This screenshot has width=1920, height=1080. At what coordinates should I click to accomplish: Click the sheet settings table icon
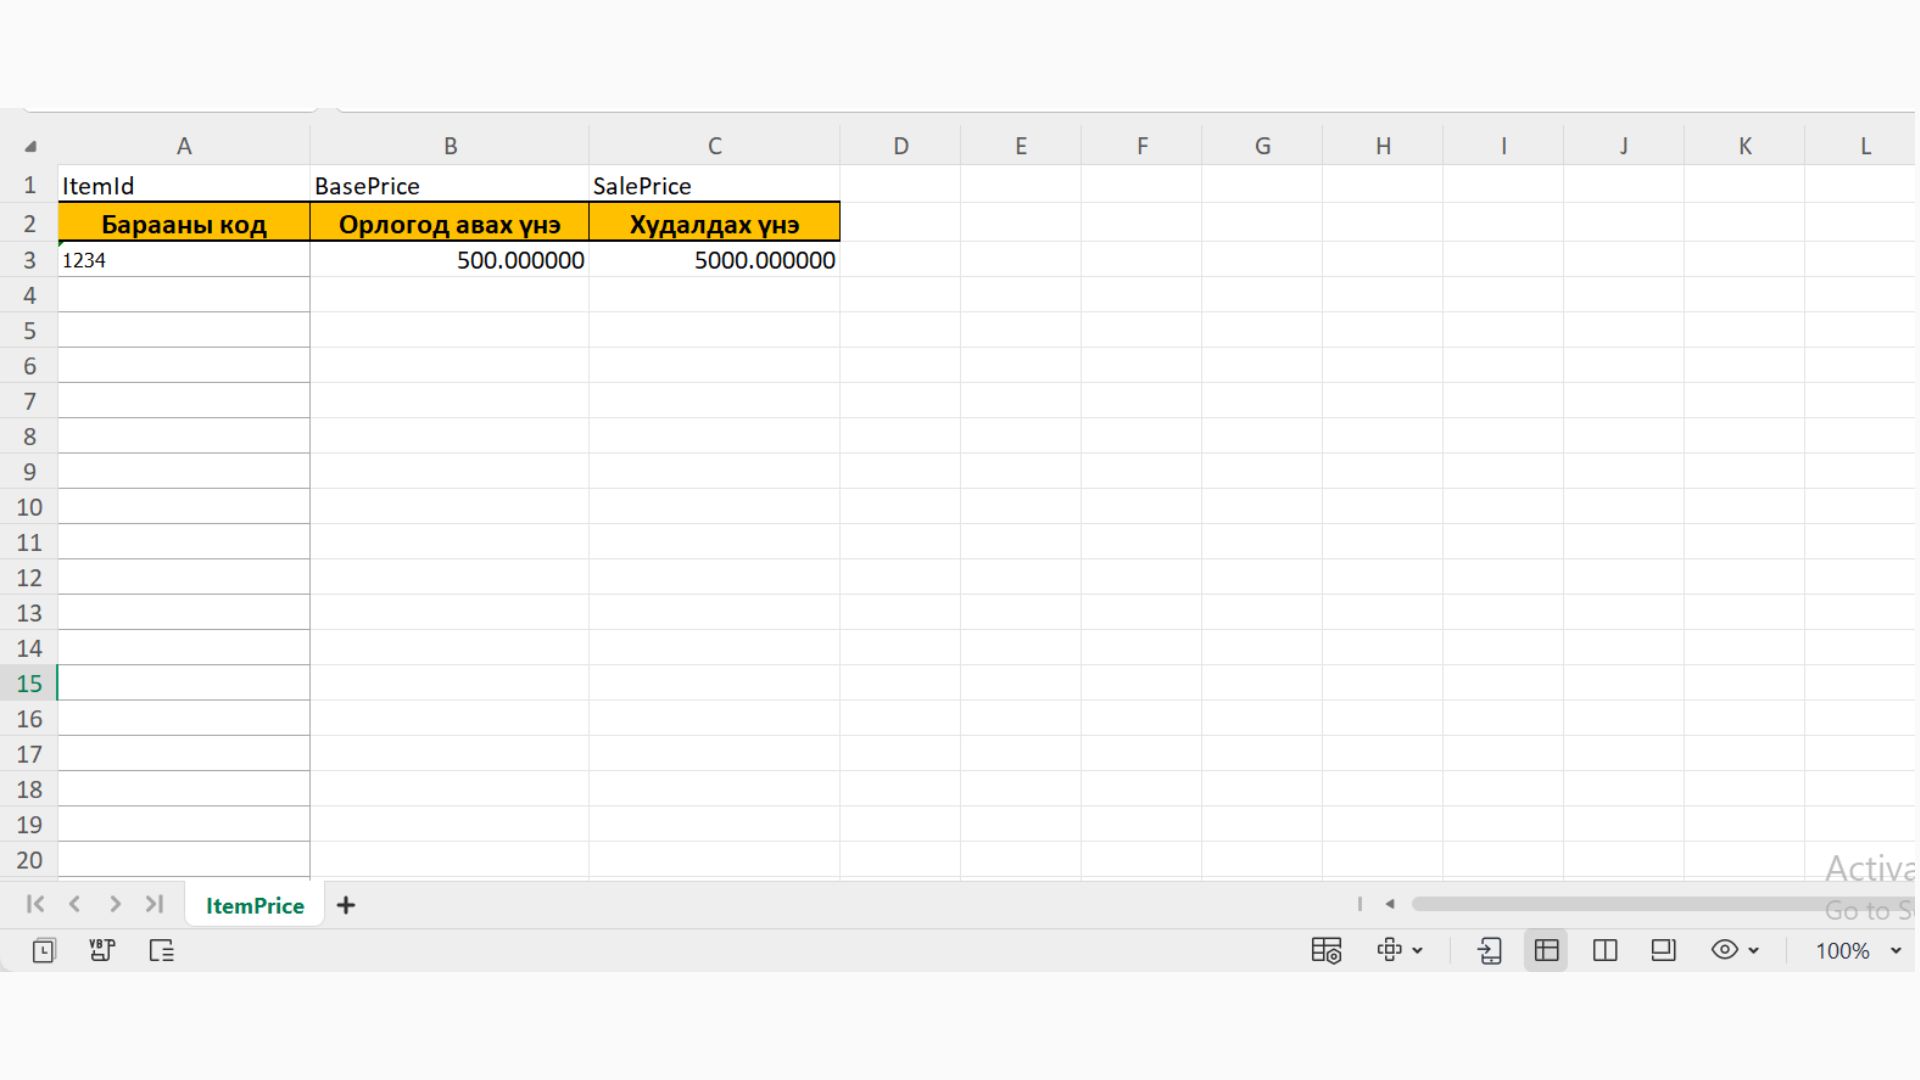(x=1326, y=951)
